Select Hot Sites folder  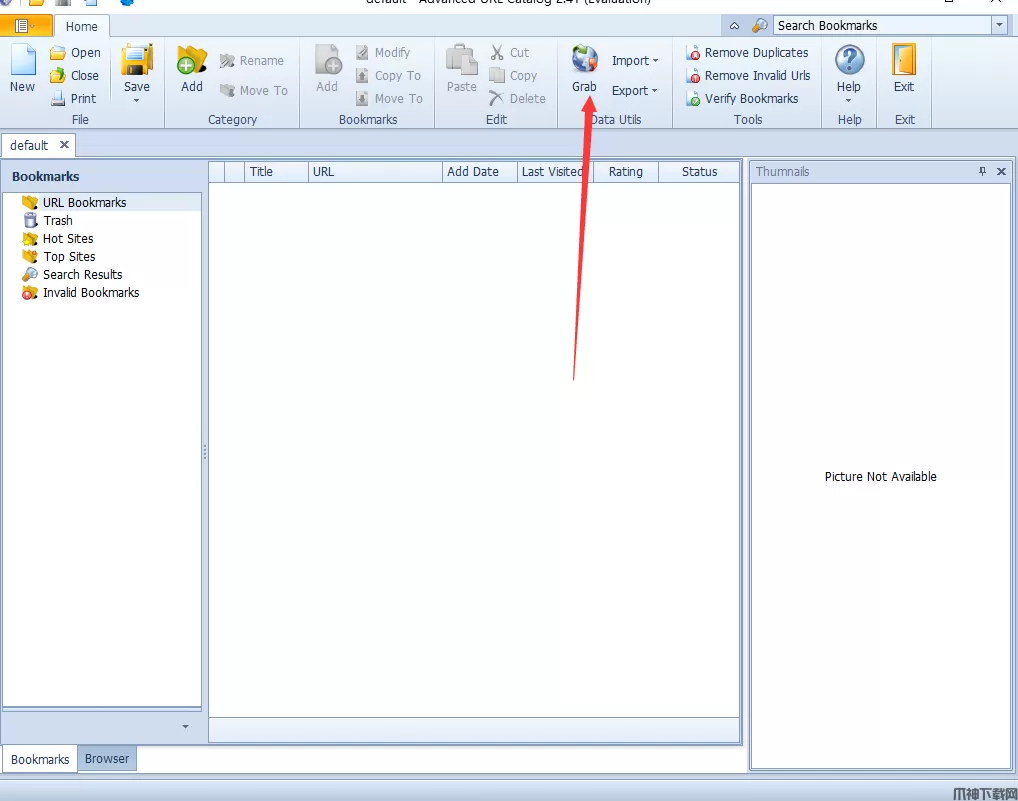pyautogui.click(x=68, y=239)
